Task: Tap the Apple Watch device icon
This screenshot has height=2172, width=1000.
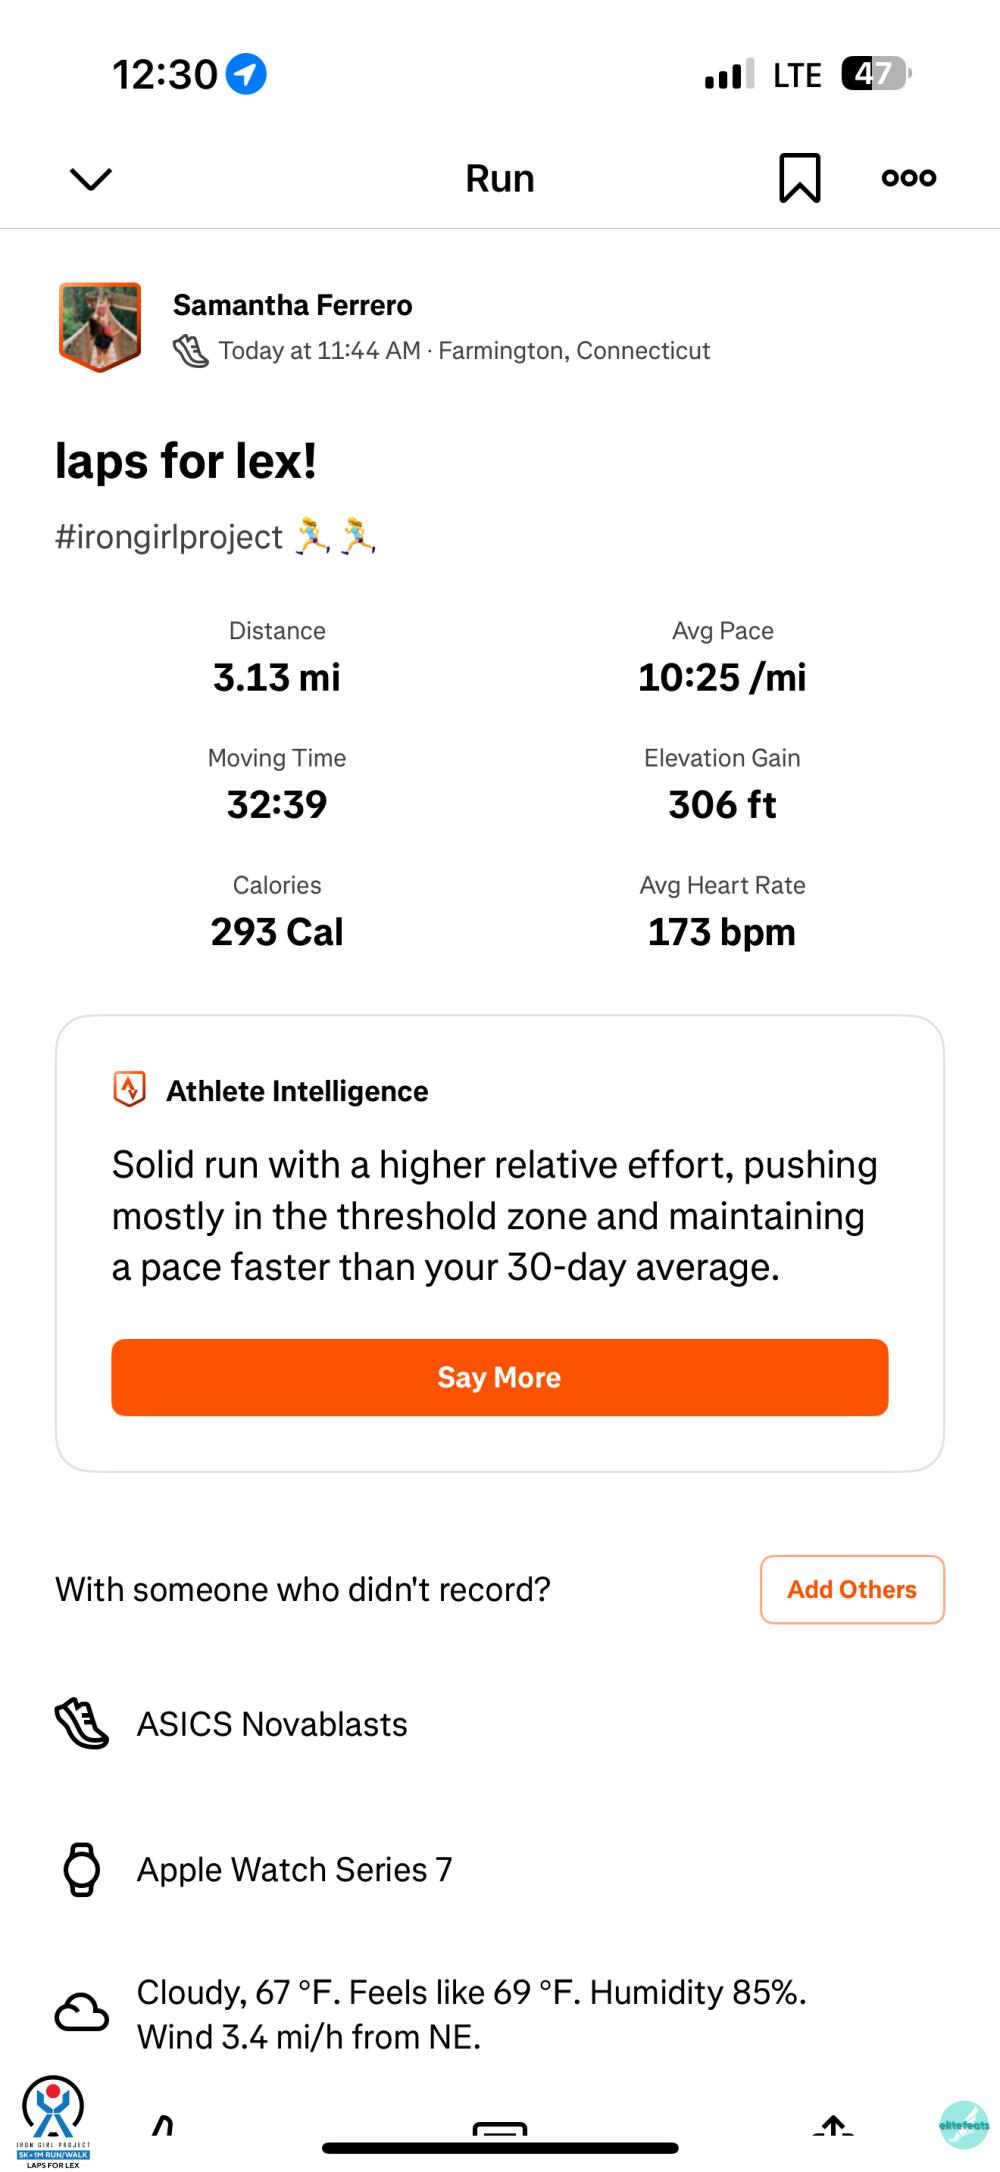Action: [x=81, y=1869]
